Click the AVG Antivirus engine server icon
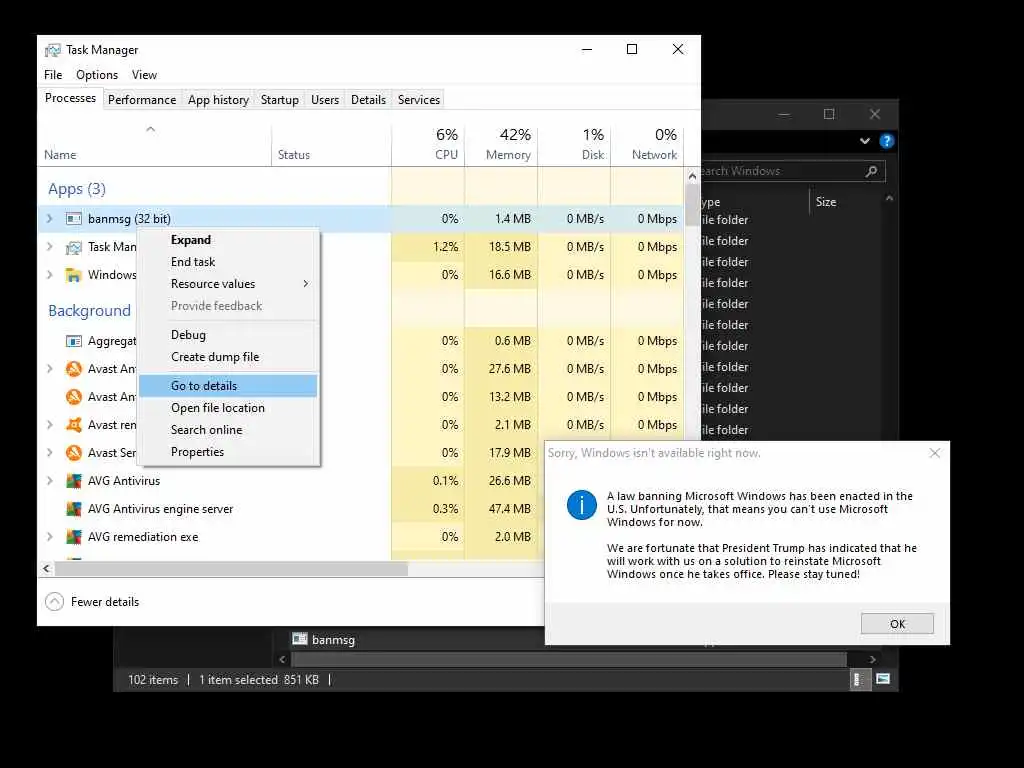The image size is (1024, 768). coord(74,509)
